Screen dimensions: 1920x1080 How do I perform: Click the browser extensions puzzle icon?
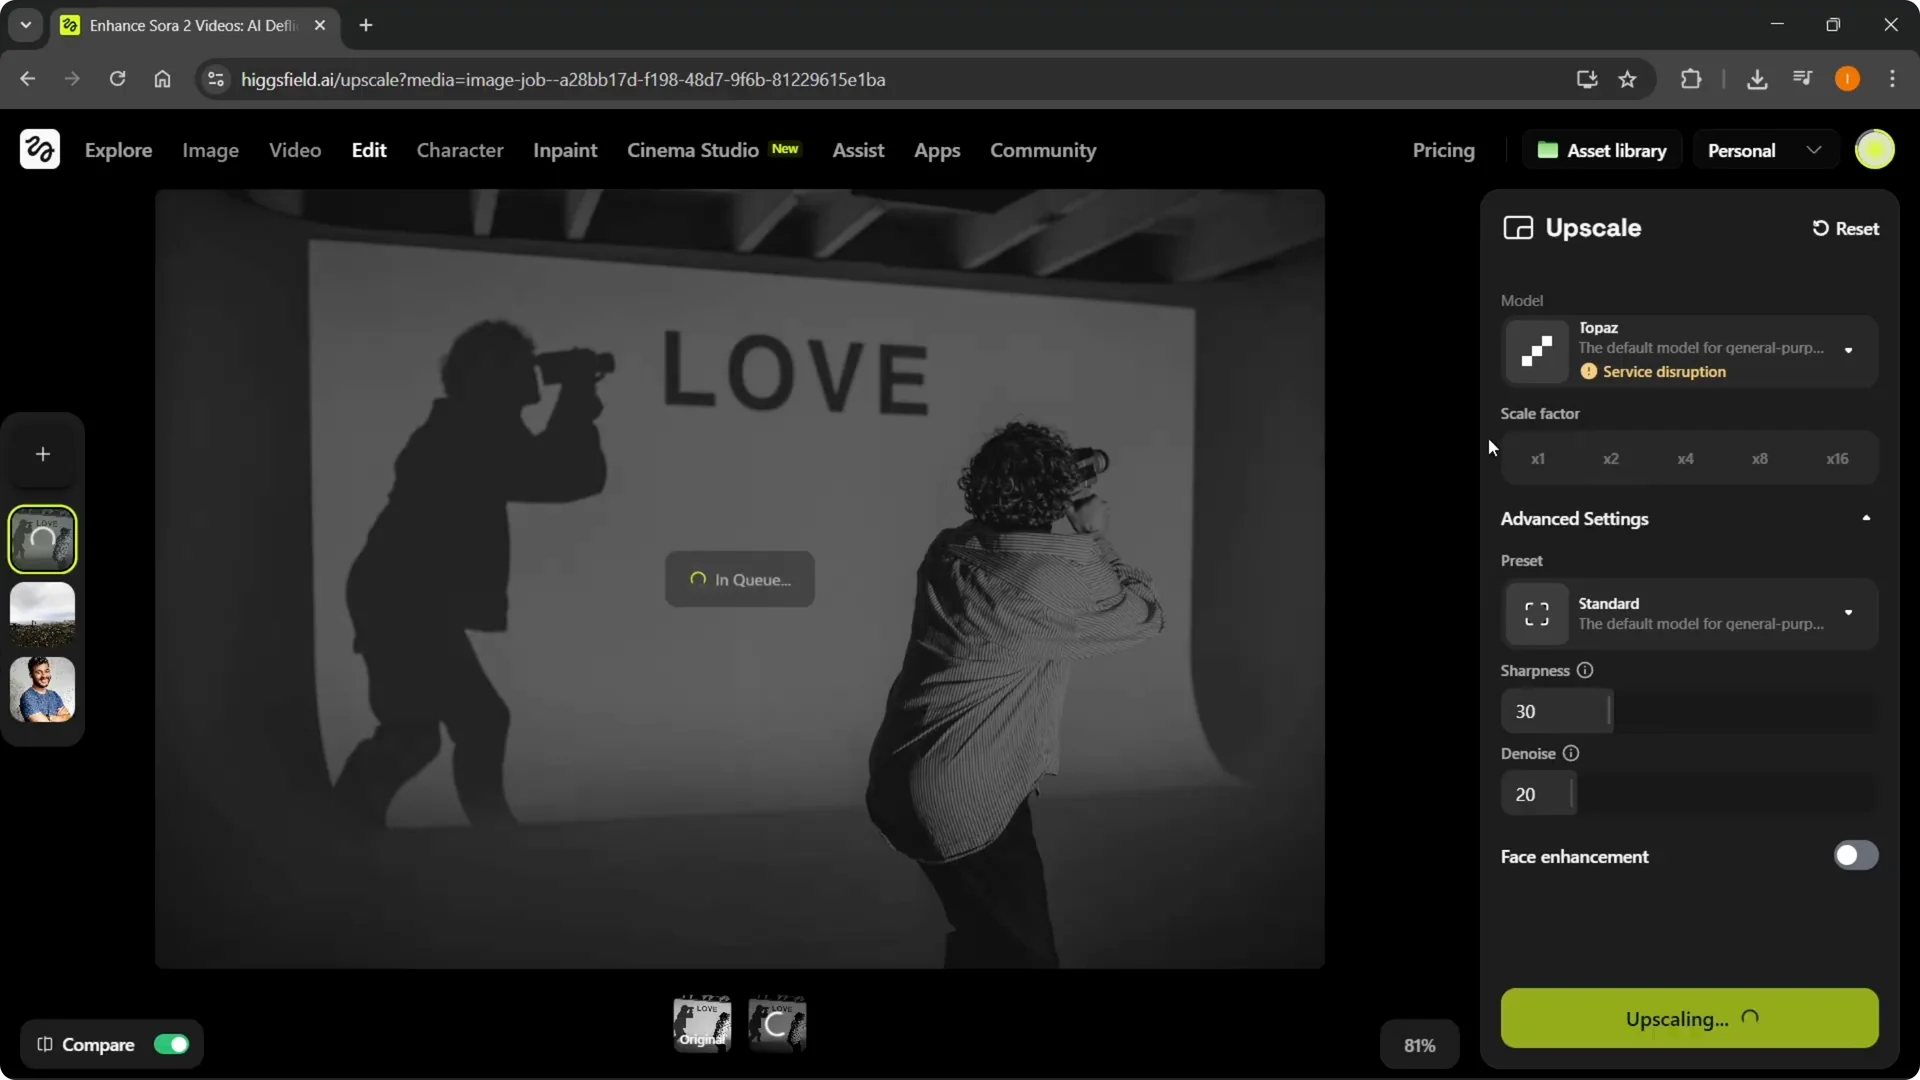click(x=1691, y=79)
